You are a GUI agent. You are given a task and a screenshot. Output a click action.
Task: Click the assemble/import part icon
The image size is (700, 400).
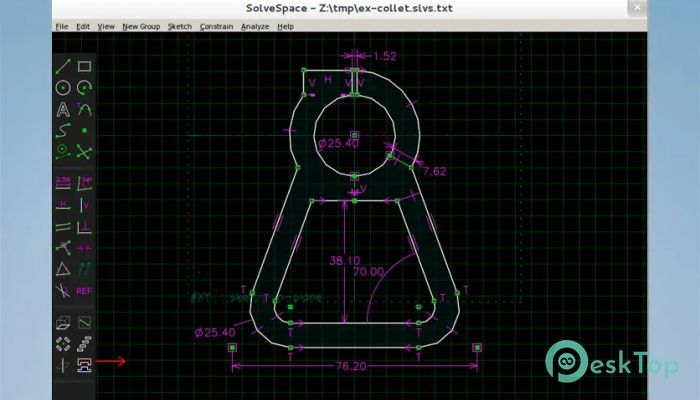pos(84,365)
